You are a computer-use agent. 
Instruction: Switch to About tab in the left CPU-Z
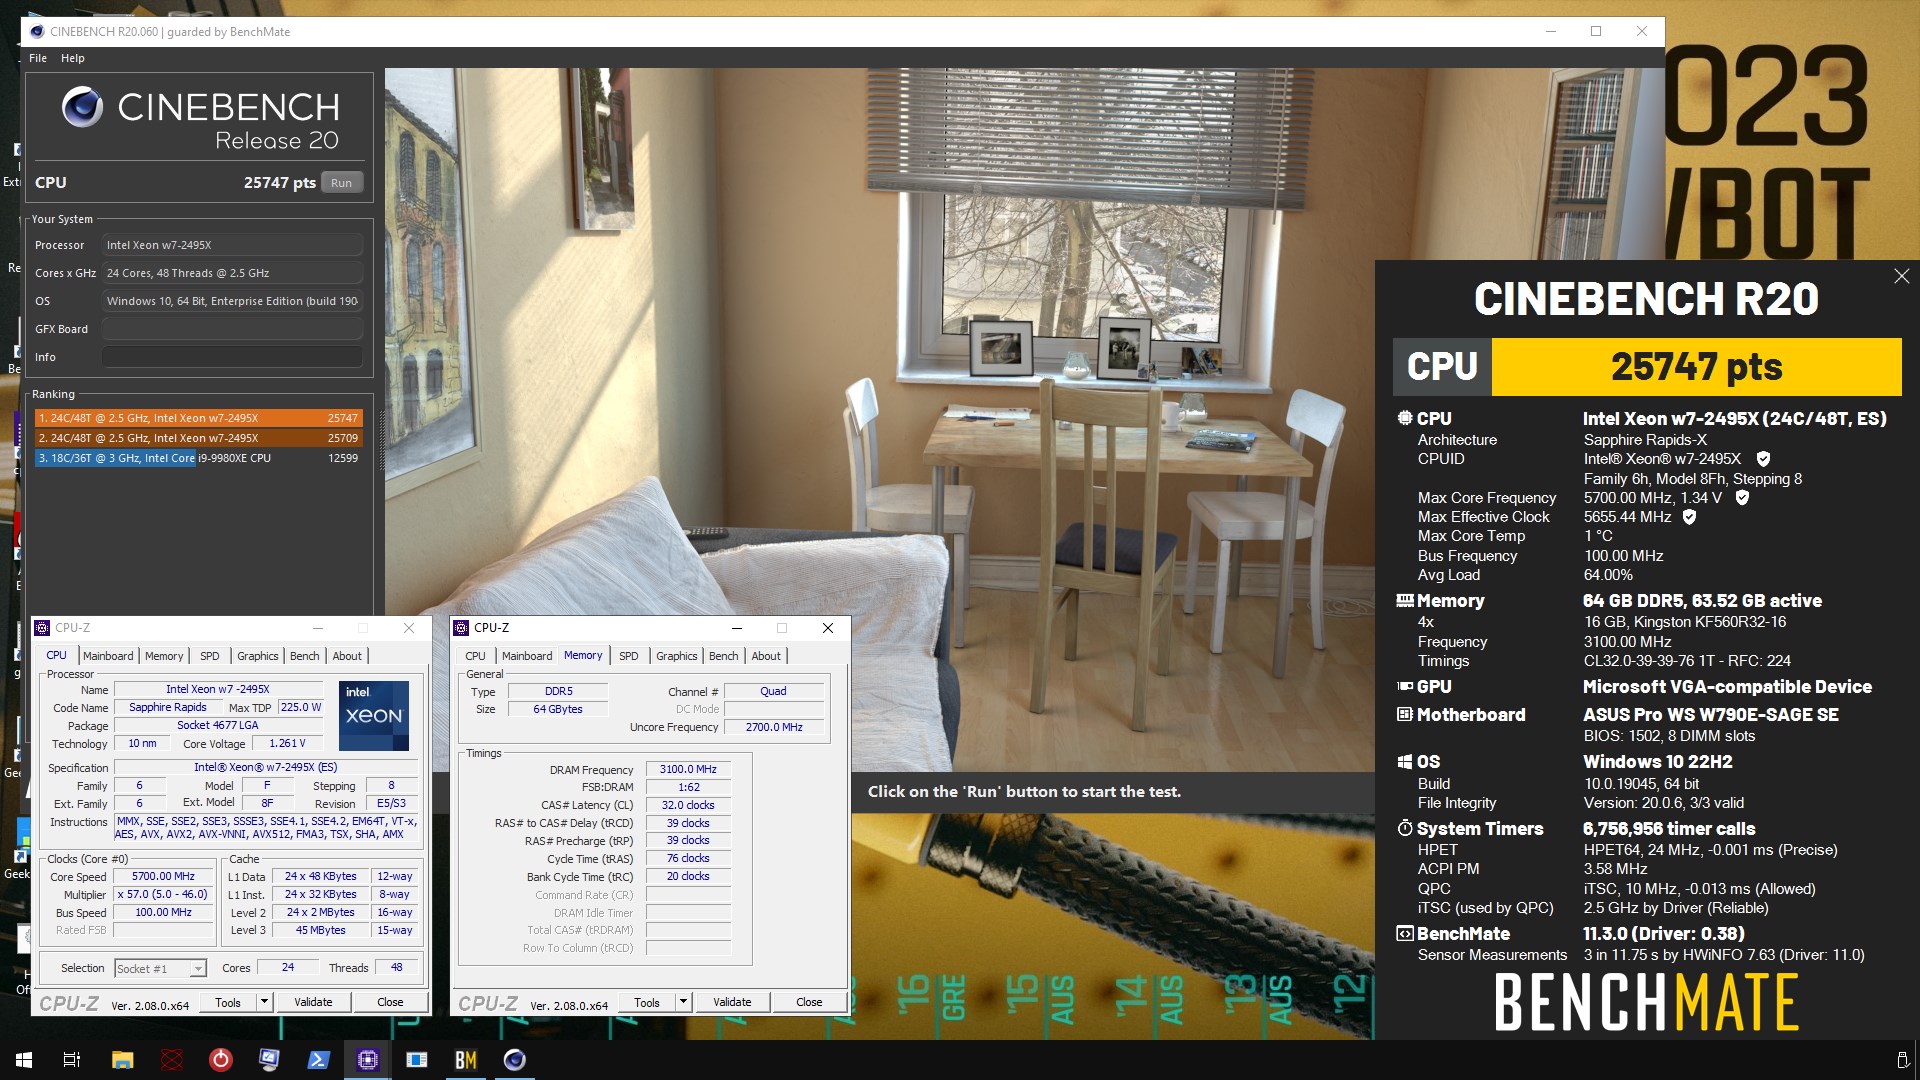(347, 657)
